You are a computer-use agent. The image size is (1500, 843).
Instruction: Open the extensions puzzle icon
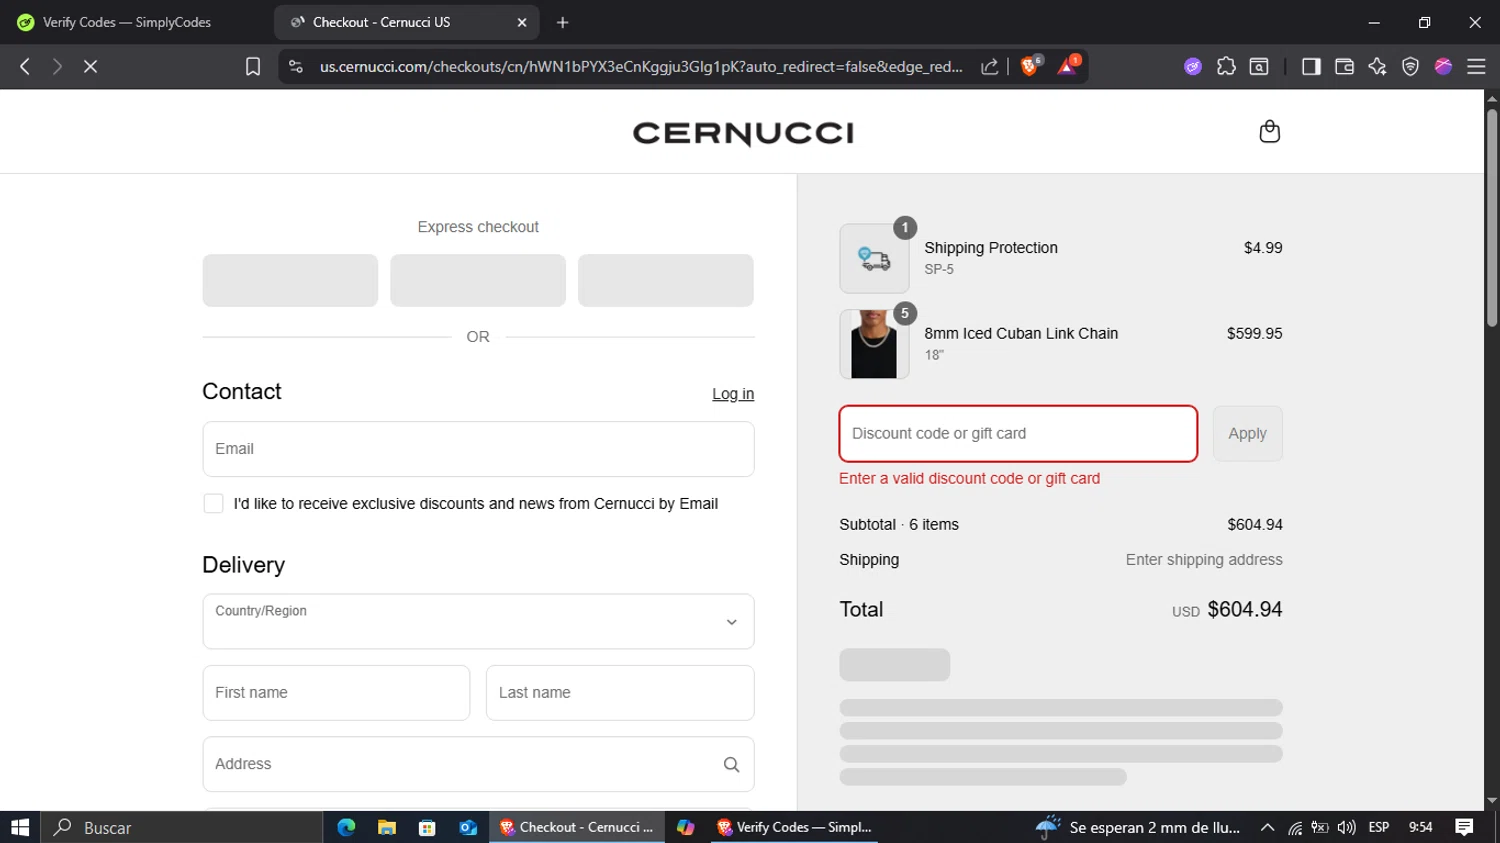point(1226,66)
